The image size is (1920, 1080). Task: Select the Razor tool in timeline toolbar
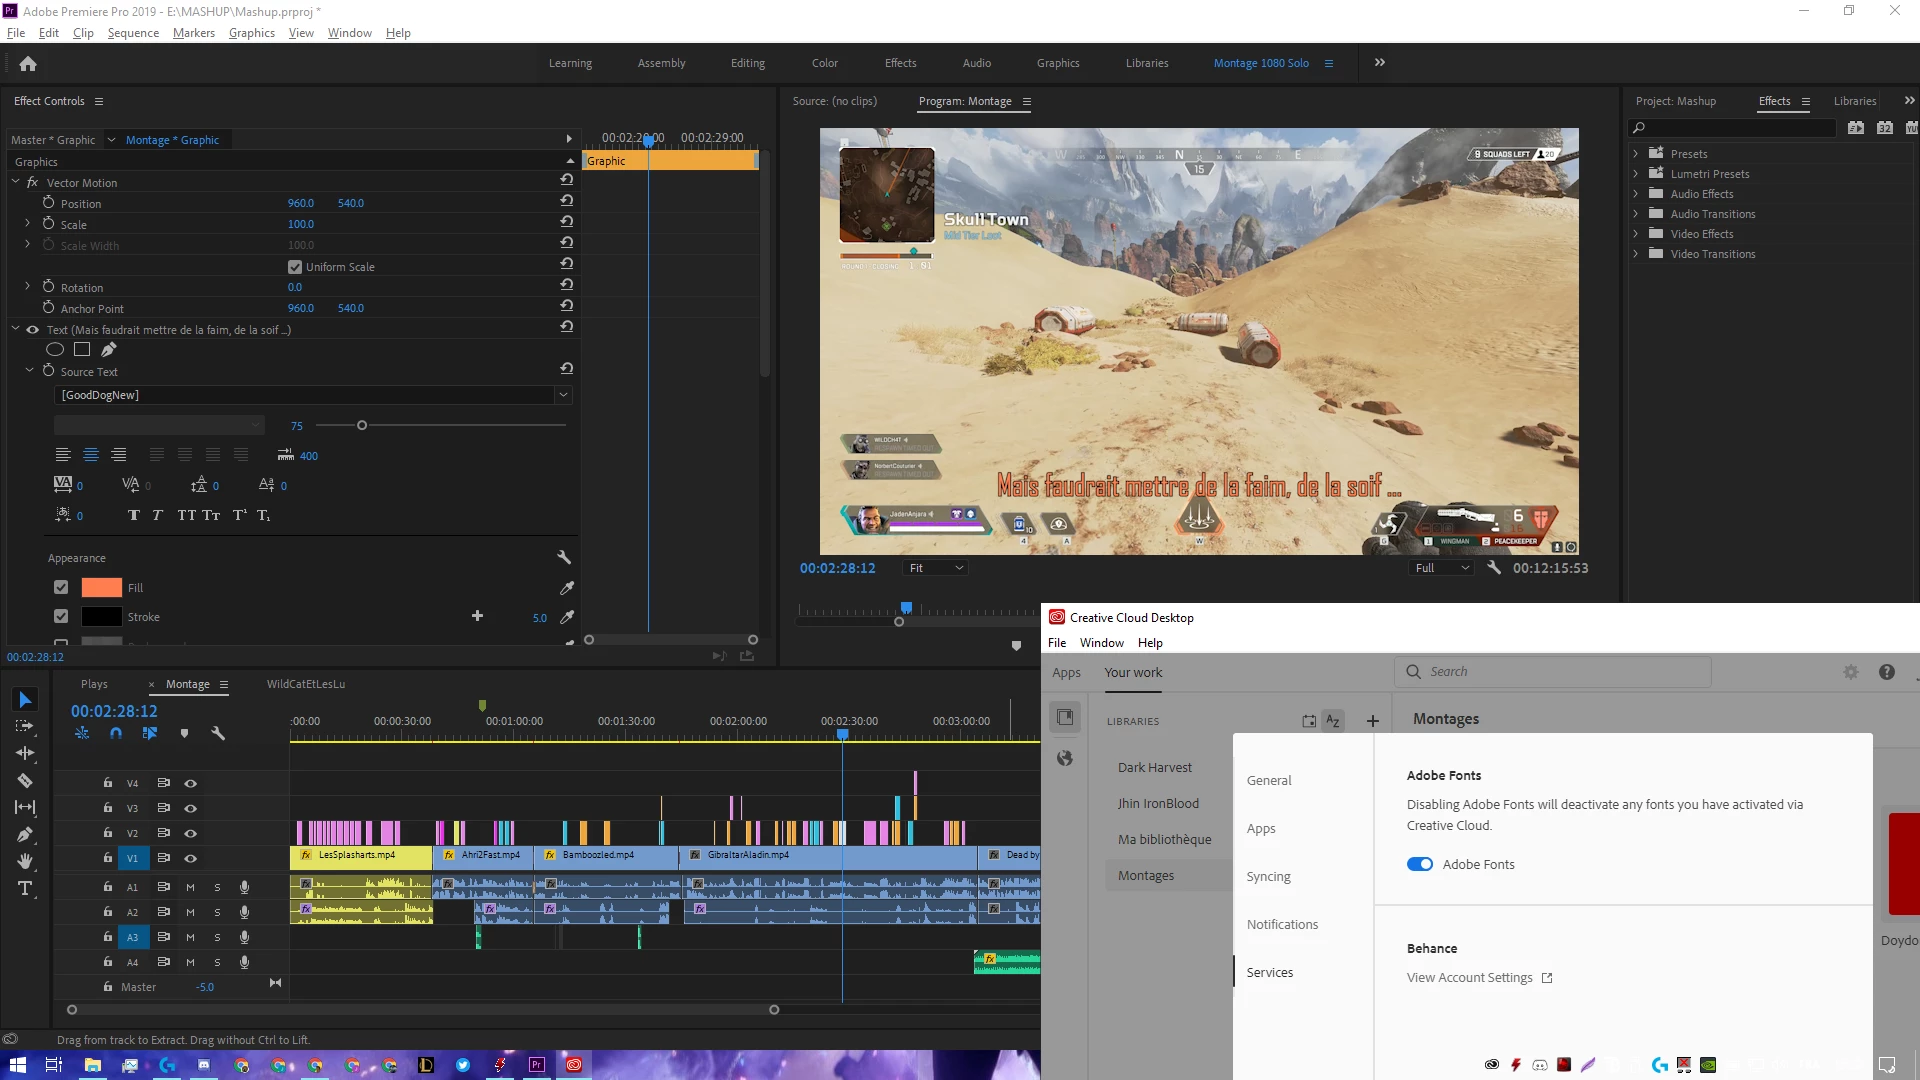coord(25,781)
